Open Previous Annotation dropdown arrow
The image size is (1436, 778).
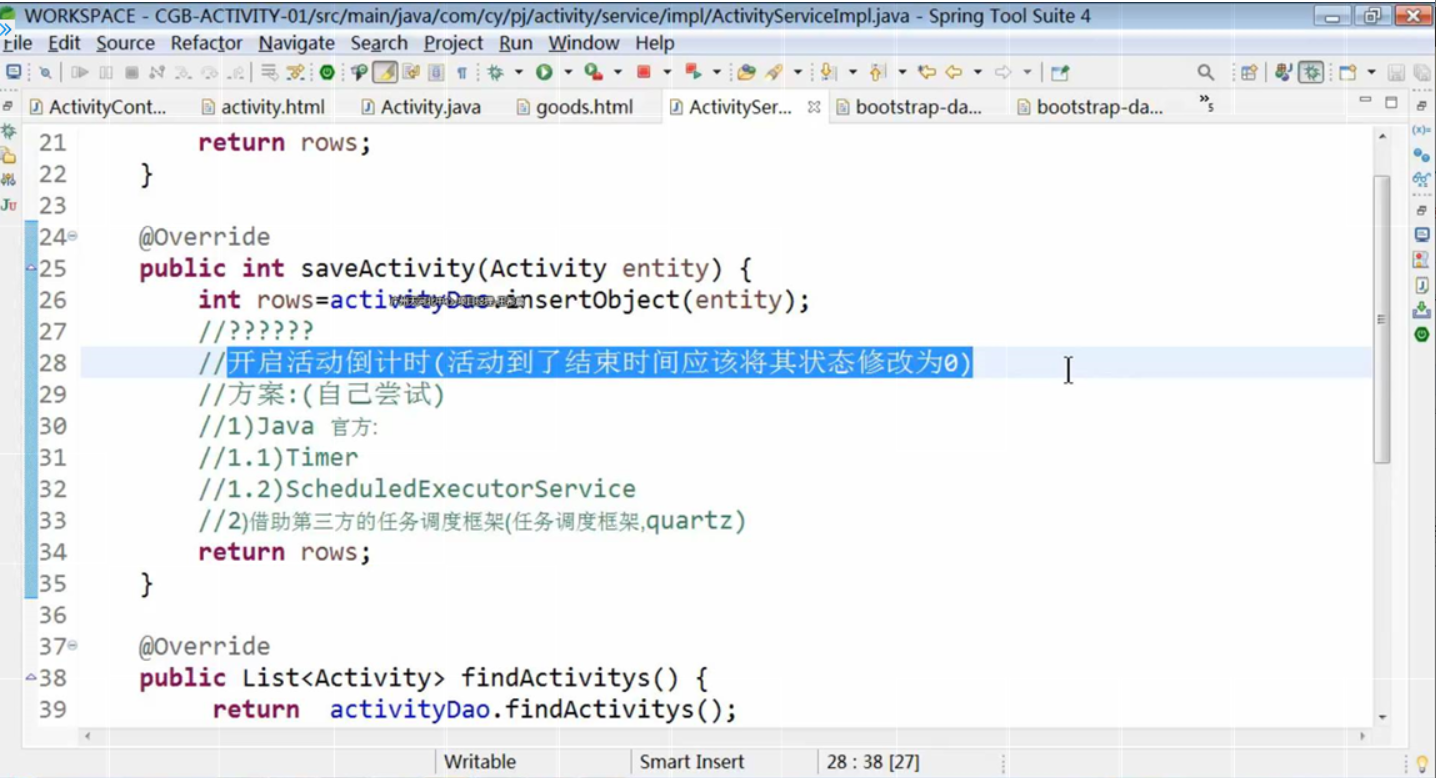[902, 72]
